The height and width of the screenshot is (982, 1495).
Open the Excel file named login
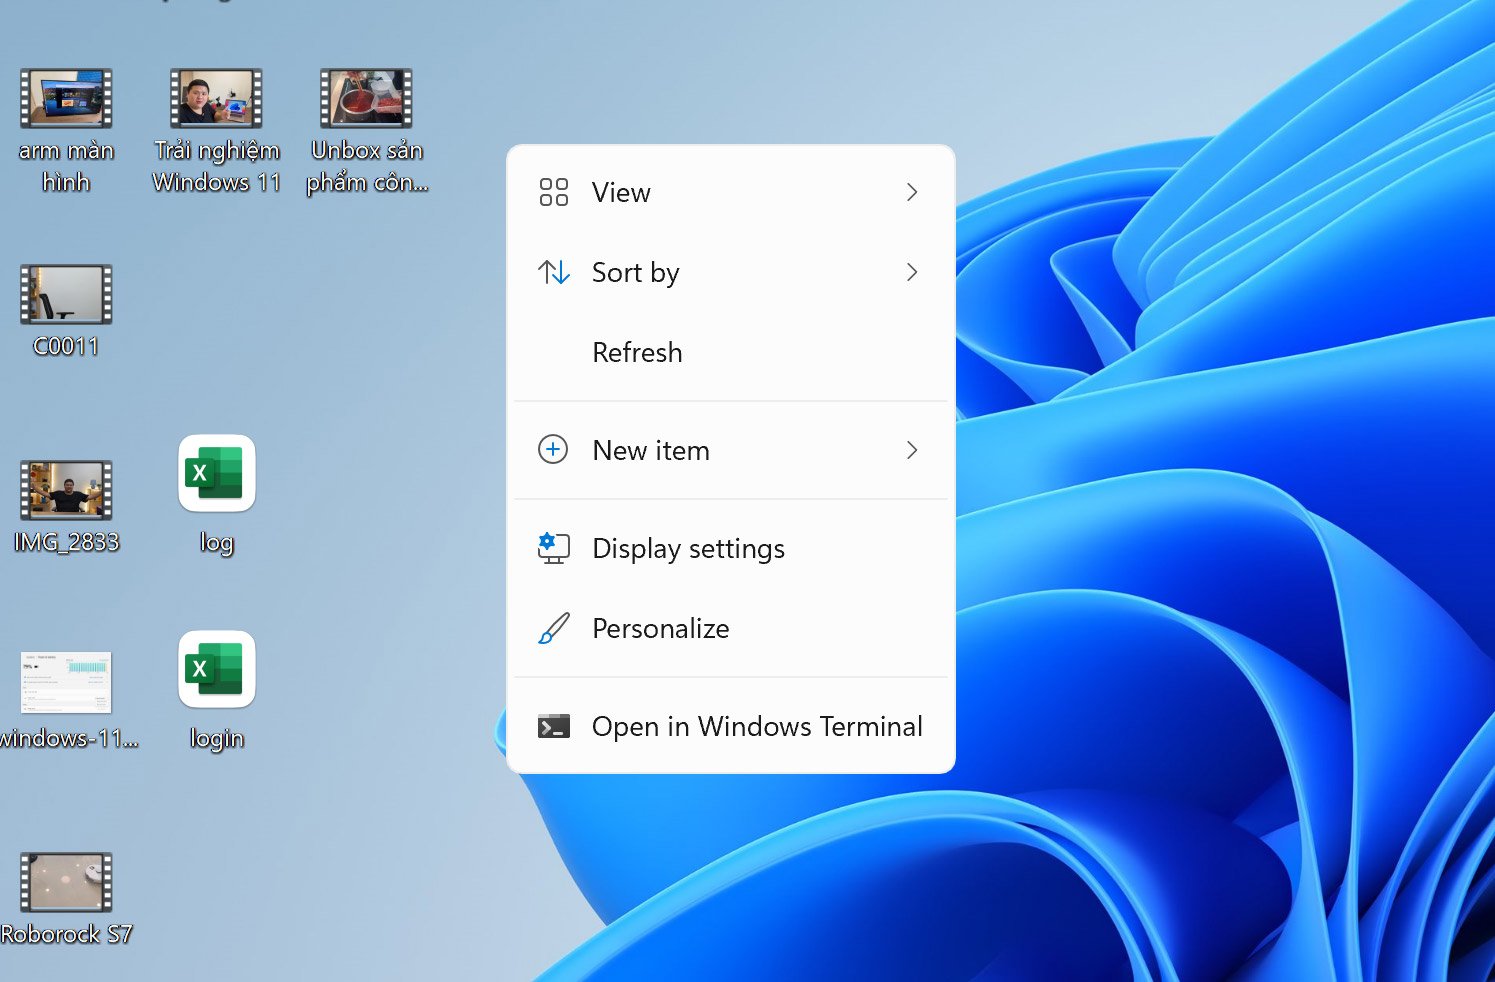(216, 670)
